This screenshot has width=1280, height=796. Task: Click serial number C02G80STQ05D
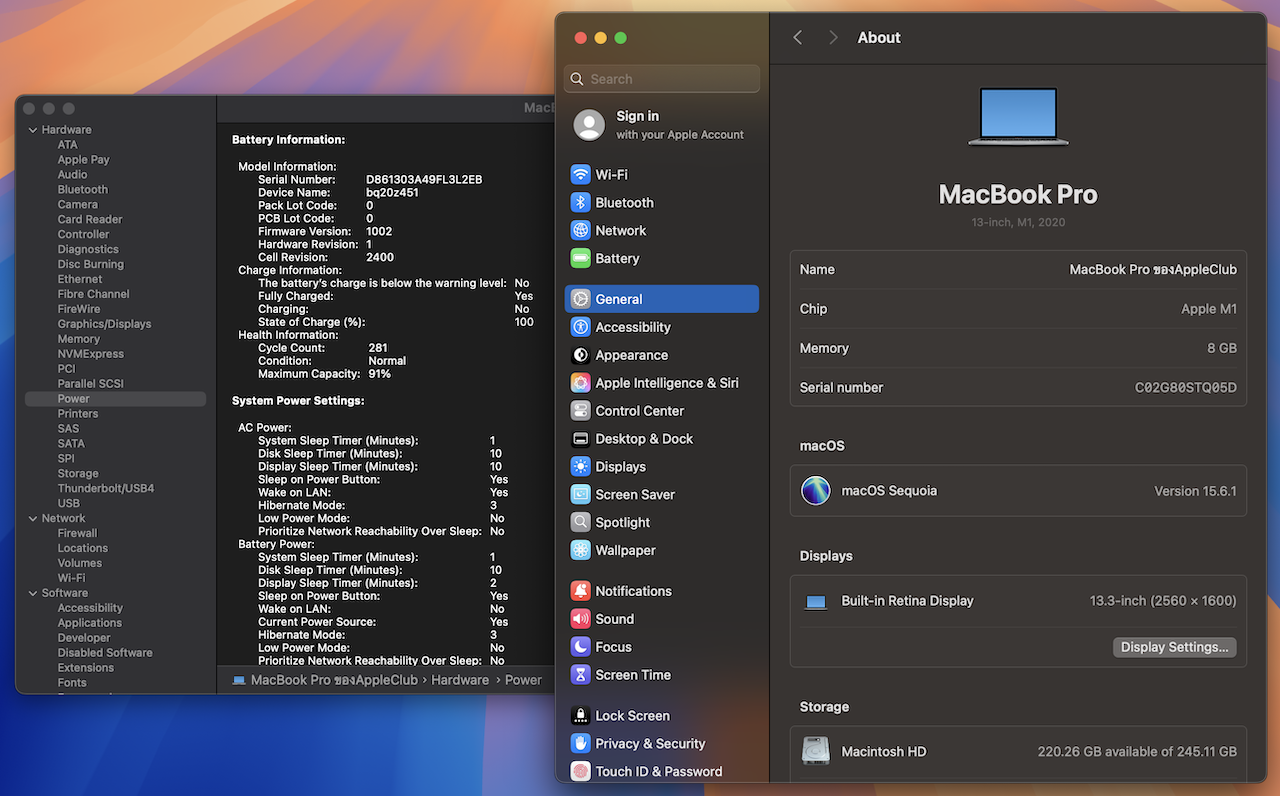[x=1186, y=388]
